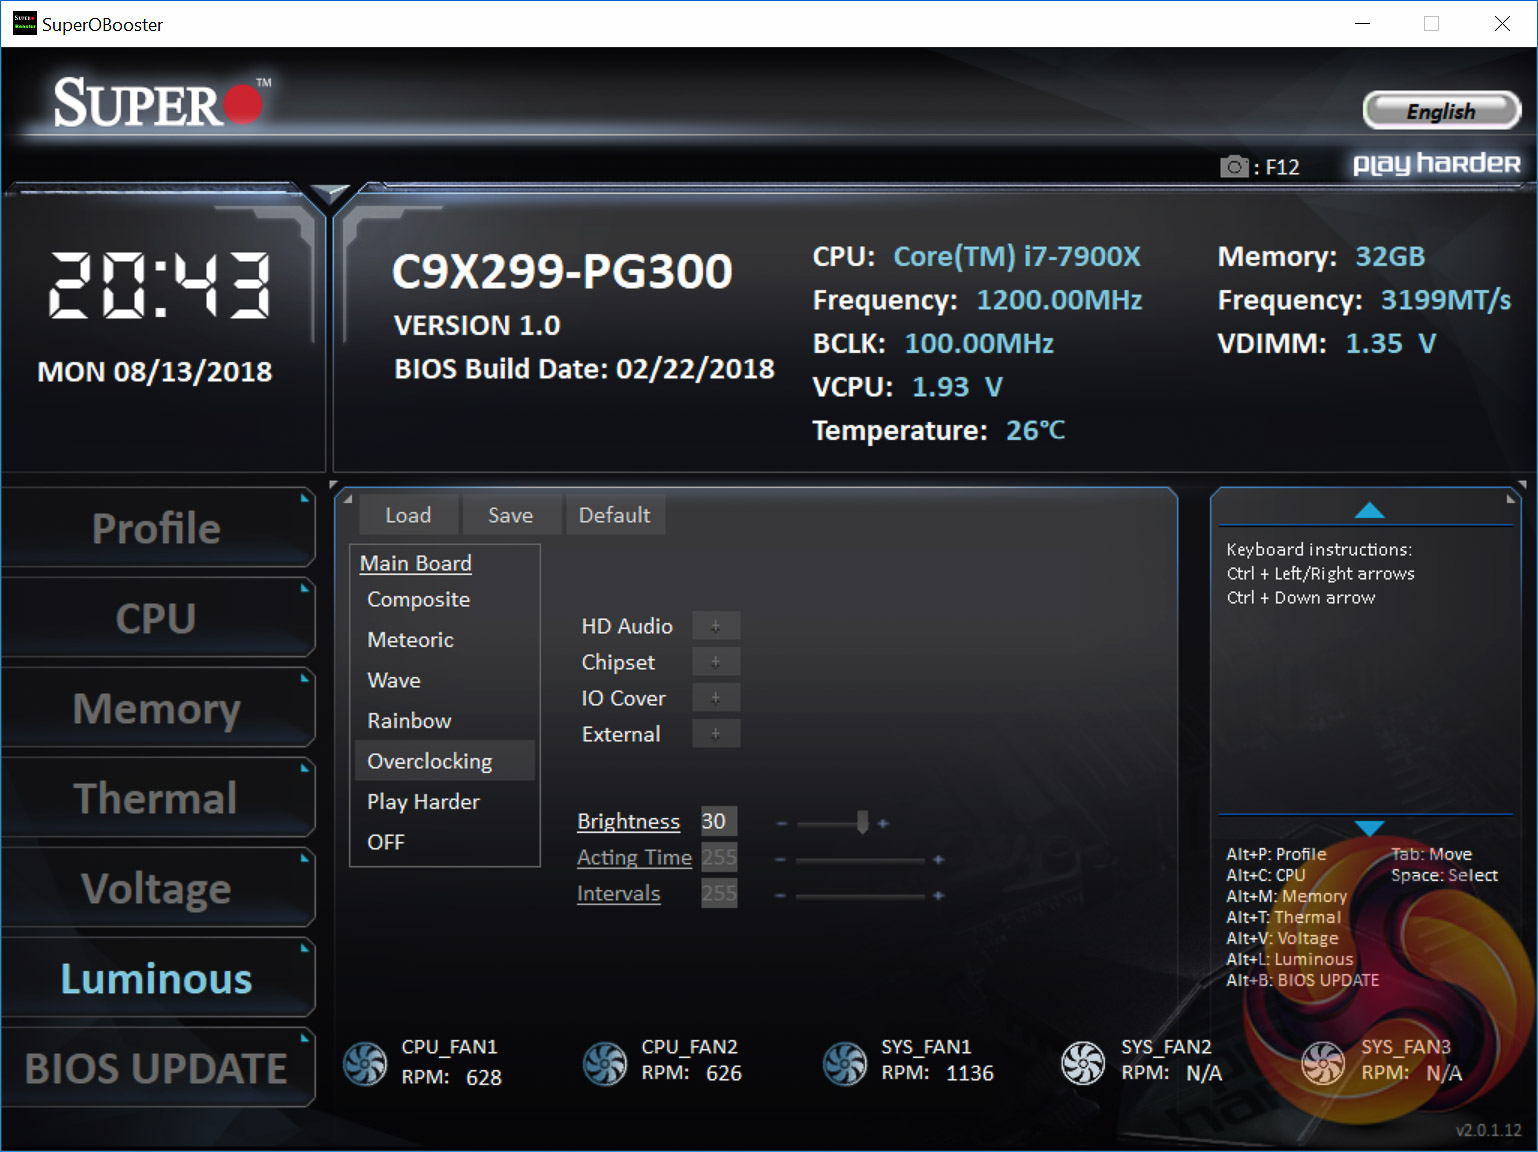Click the SUPERO logo in the header
The height and width of the screenshot is (1152, 1538).
(x=162, y=102)
